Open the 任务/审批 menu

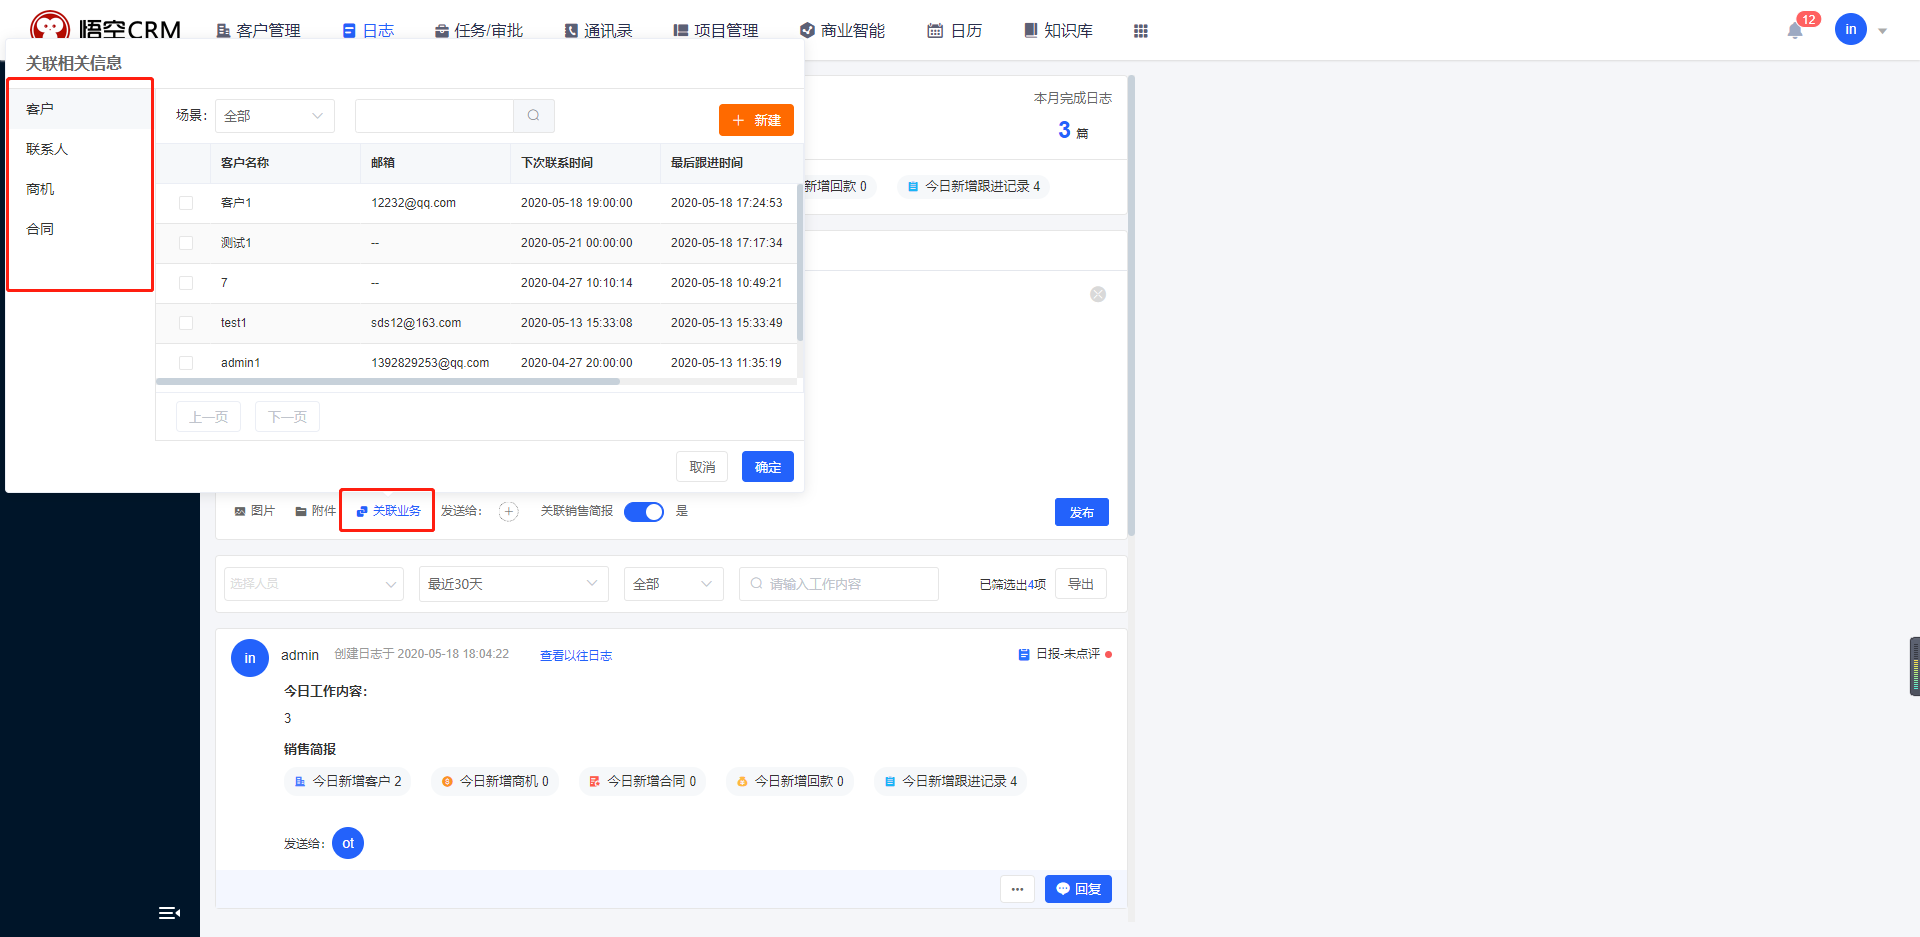(x=479, y=31)
